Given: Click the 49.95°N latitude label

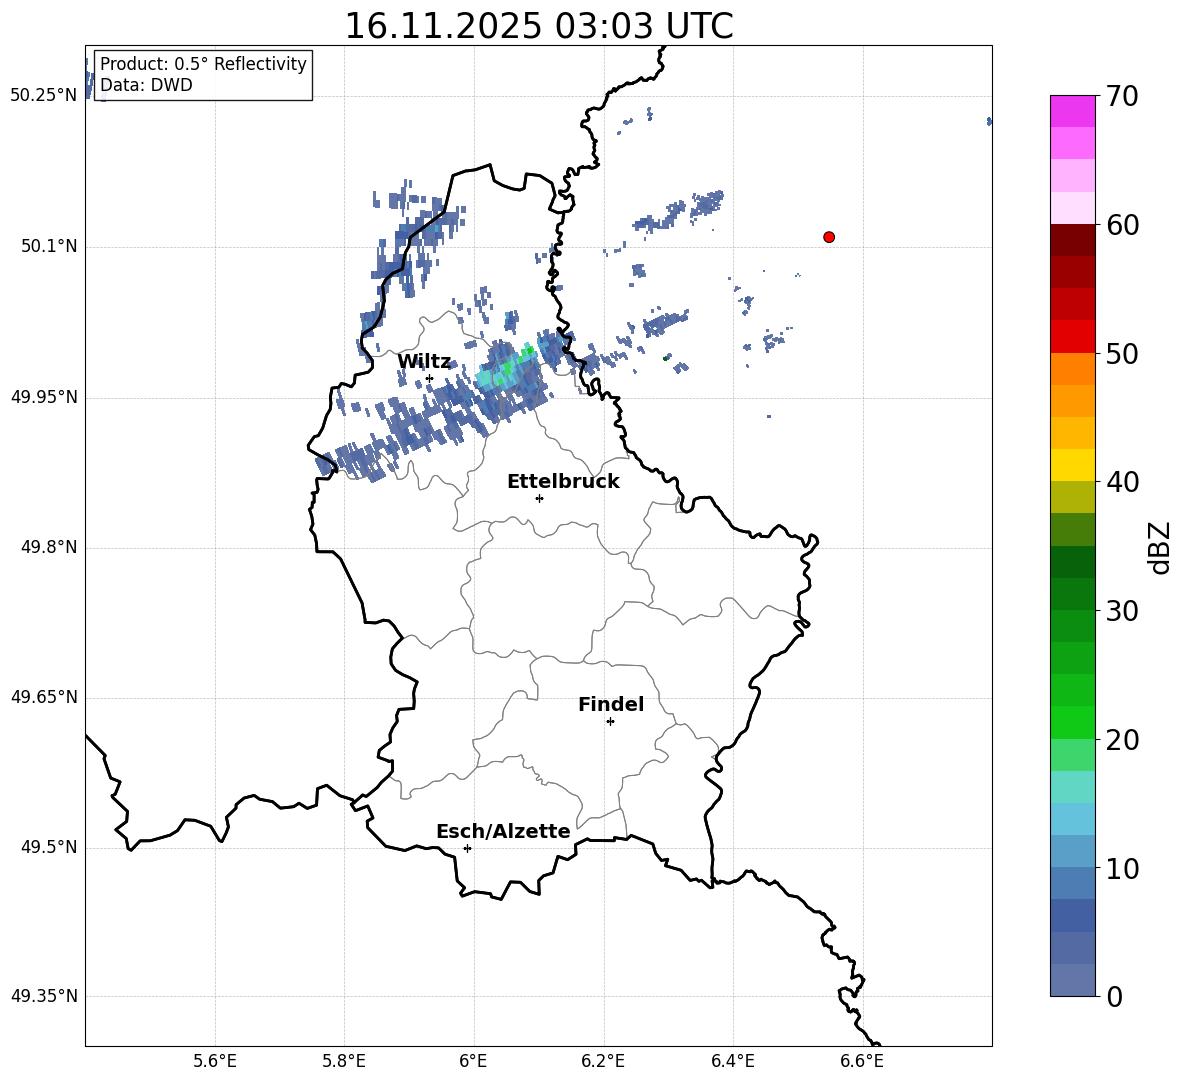Looking at the screenshot, I should pyautogui.click(x=44, y=398).
